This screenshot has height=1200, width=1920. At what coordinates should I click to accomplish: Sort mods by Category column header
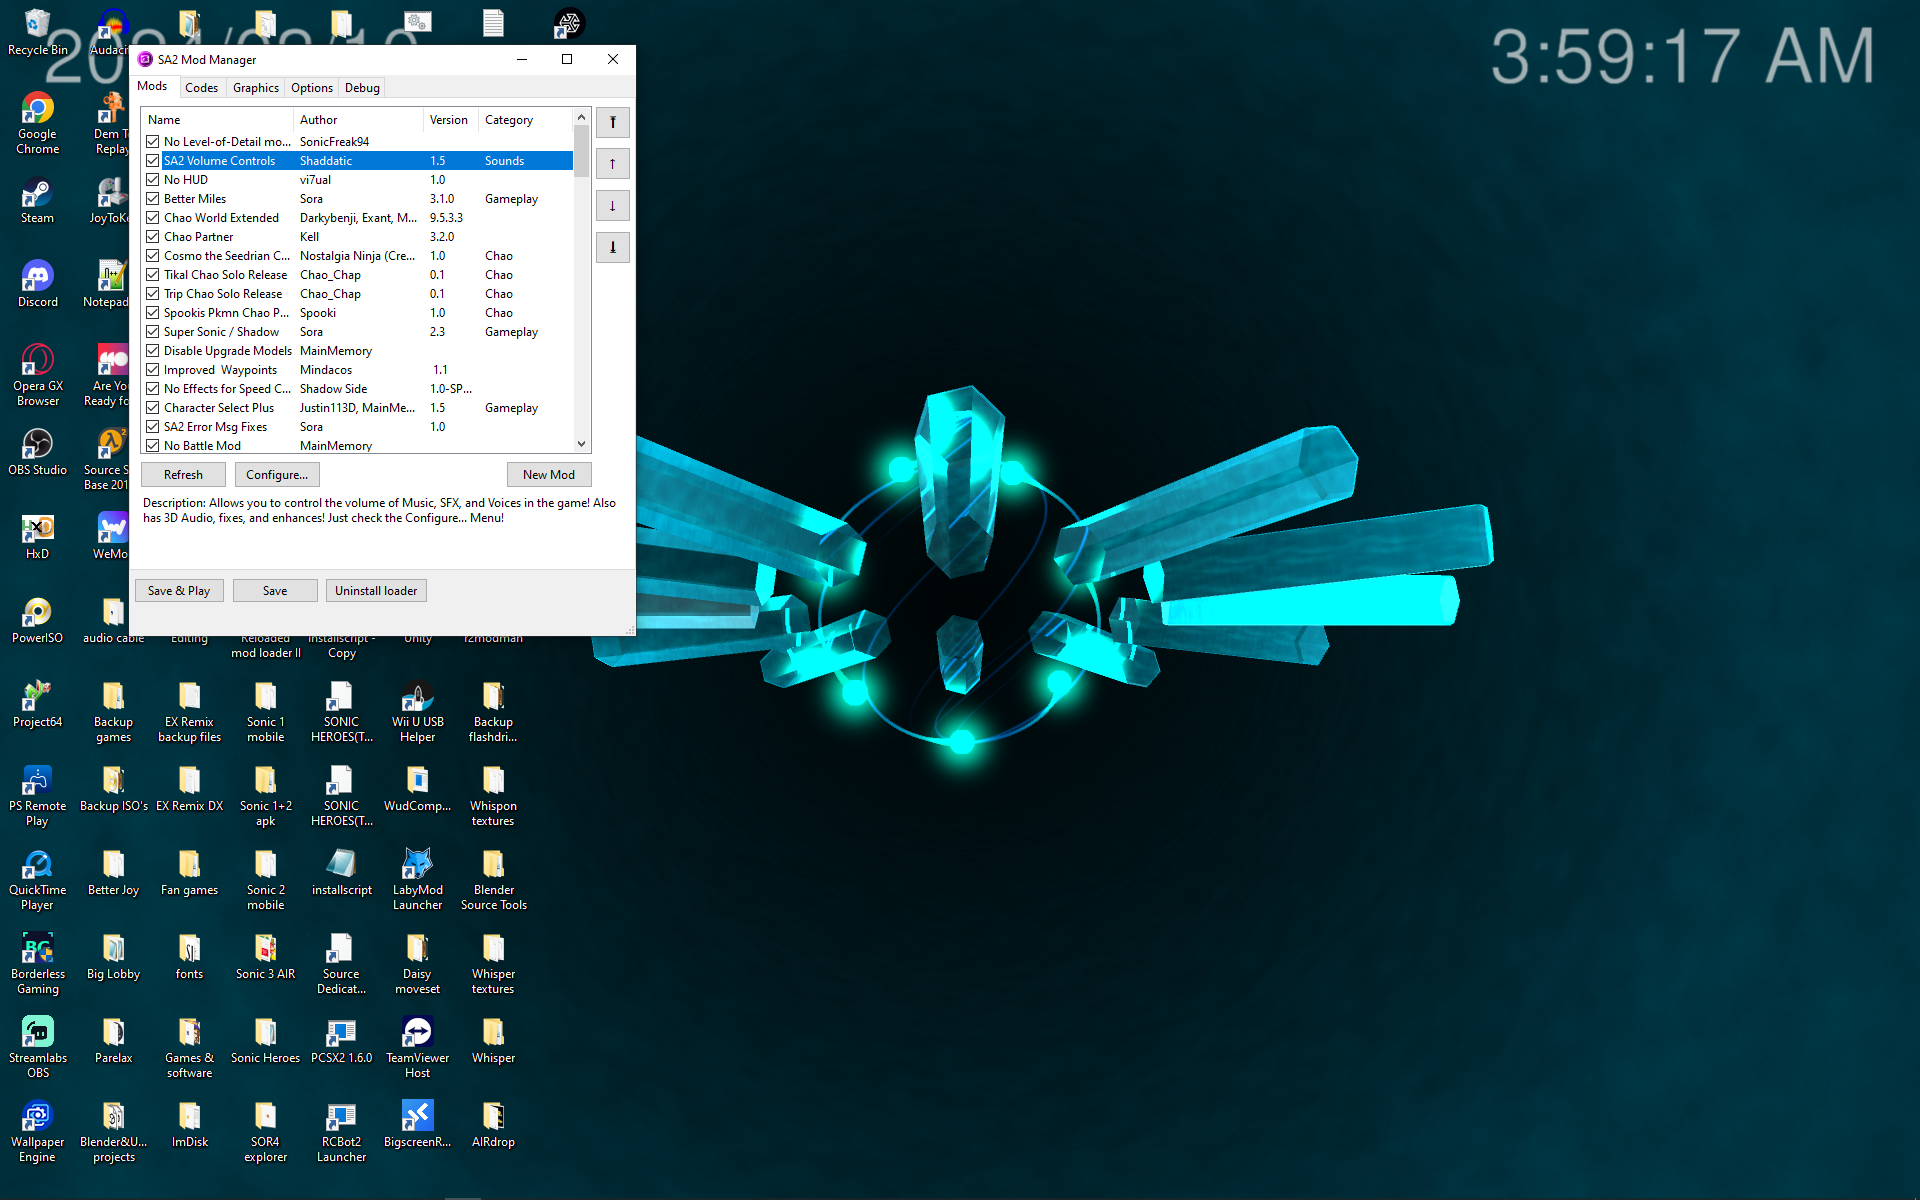click(509, 120)
